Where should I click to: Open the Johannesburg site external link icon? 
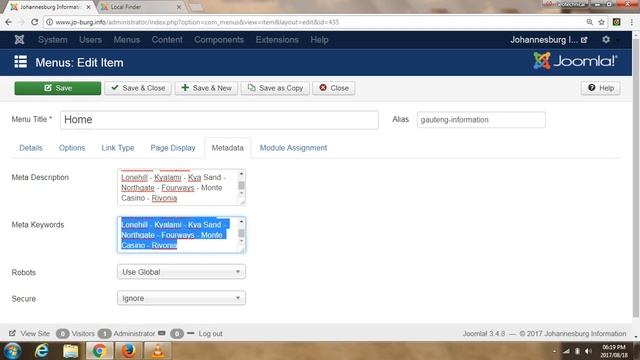click(584, 40)
